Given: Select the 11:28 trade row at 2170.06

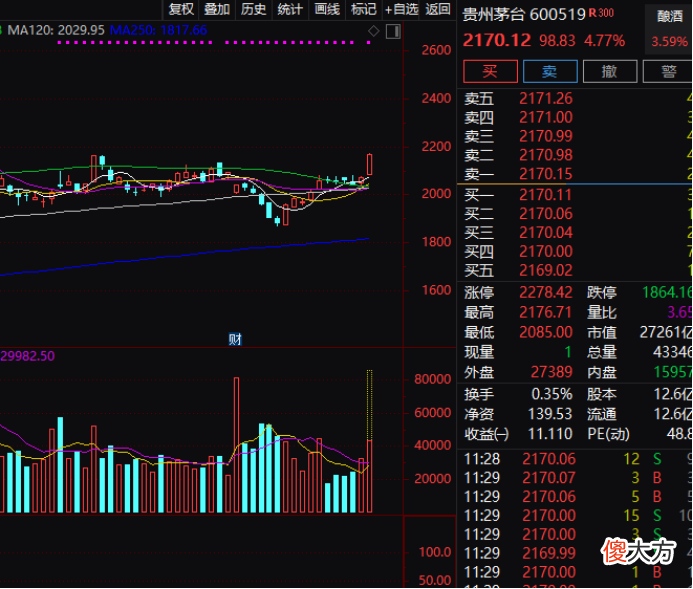Looking at the screenshot, I should coord(575,459).
